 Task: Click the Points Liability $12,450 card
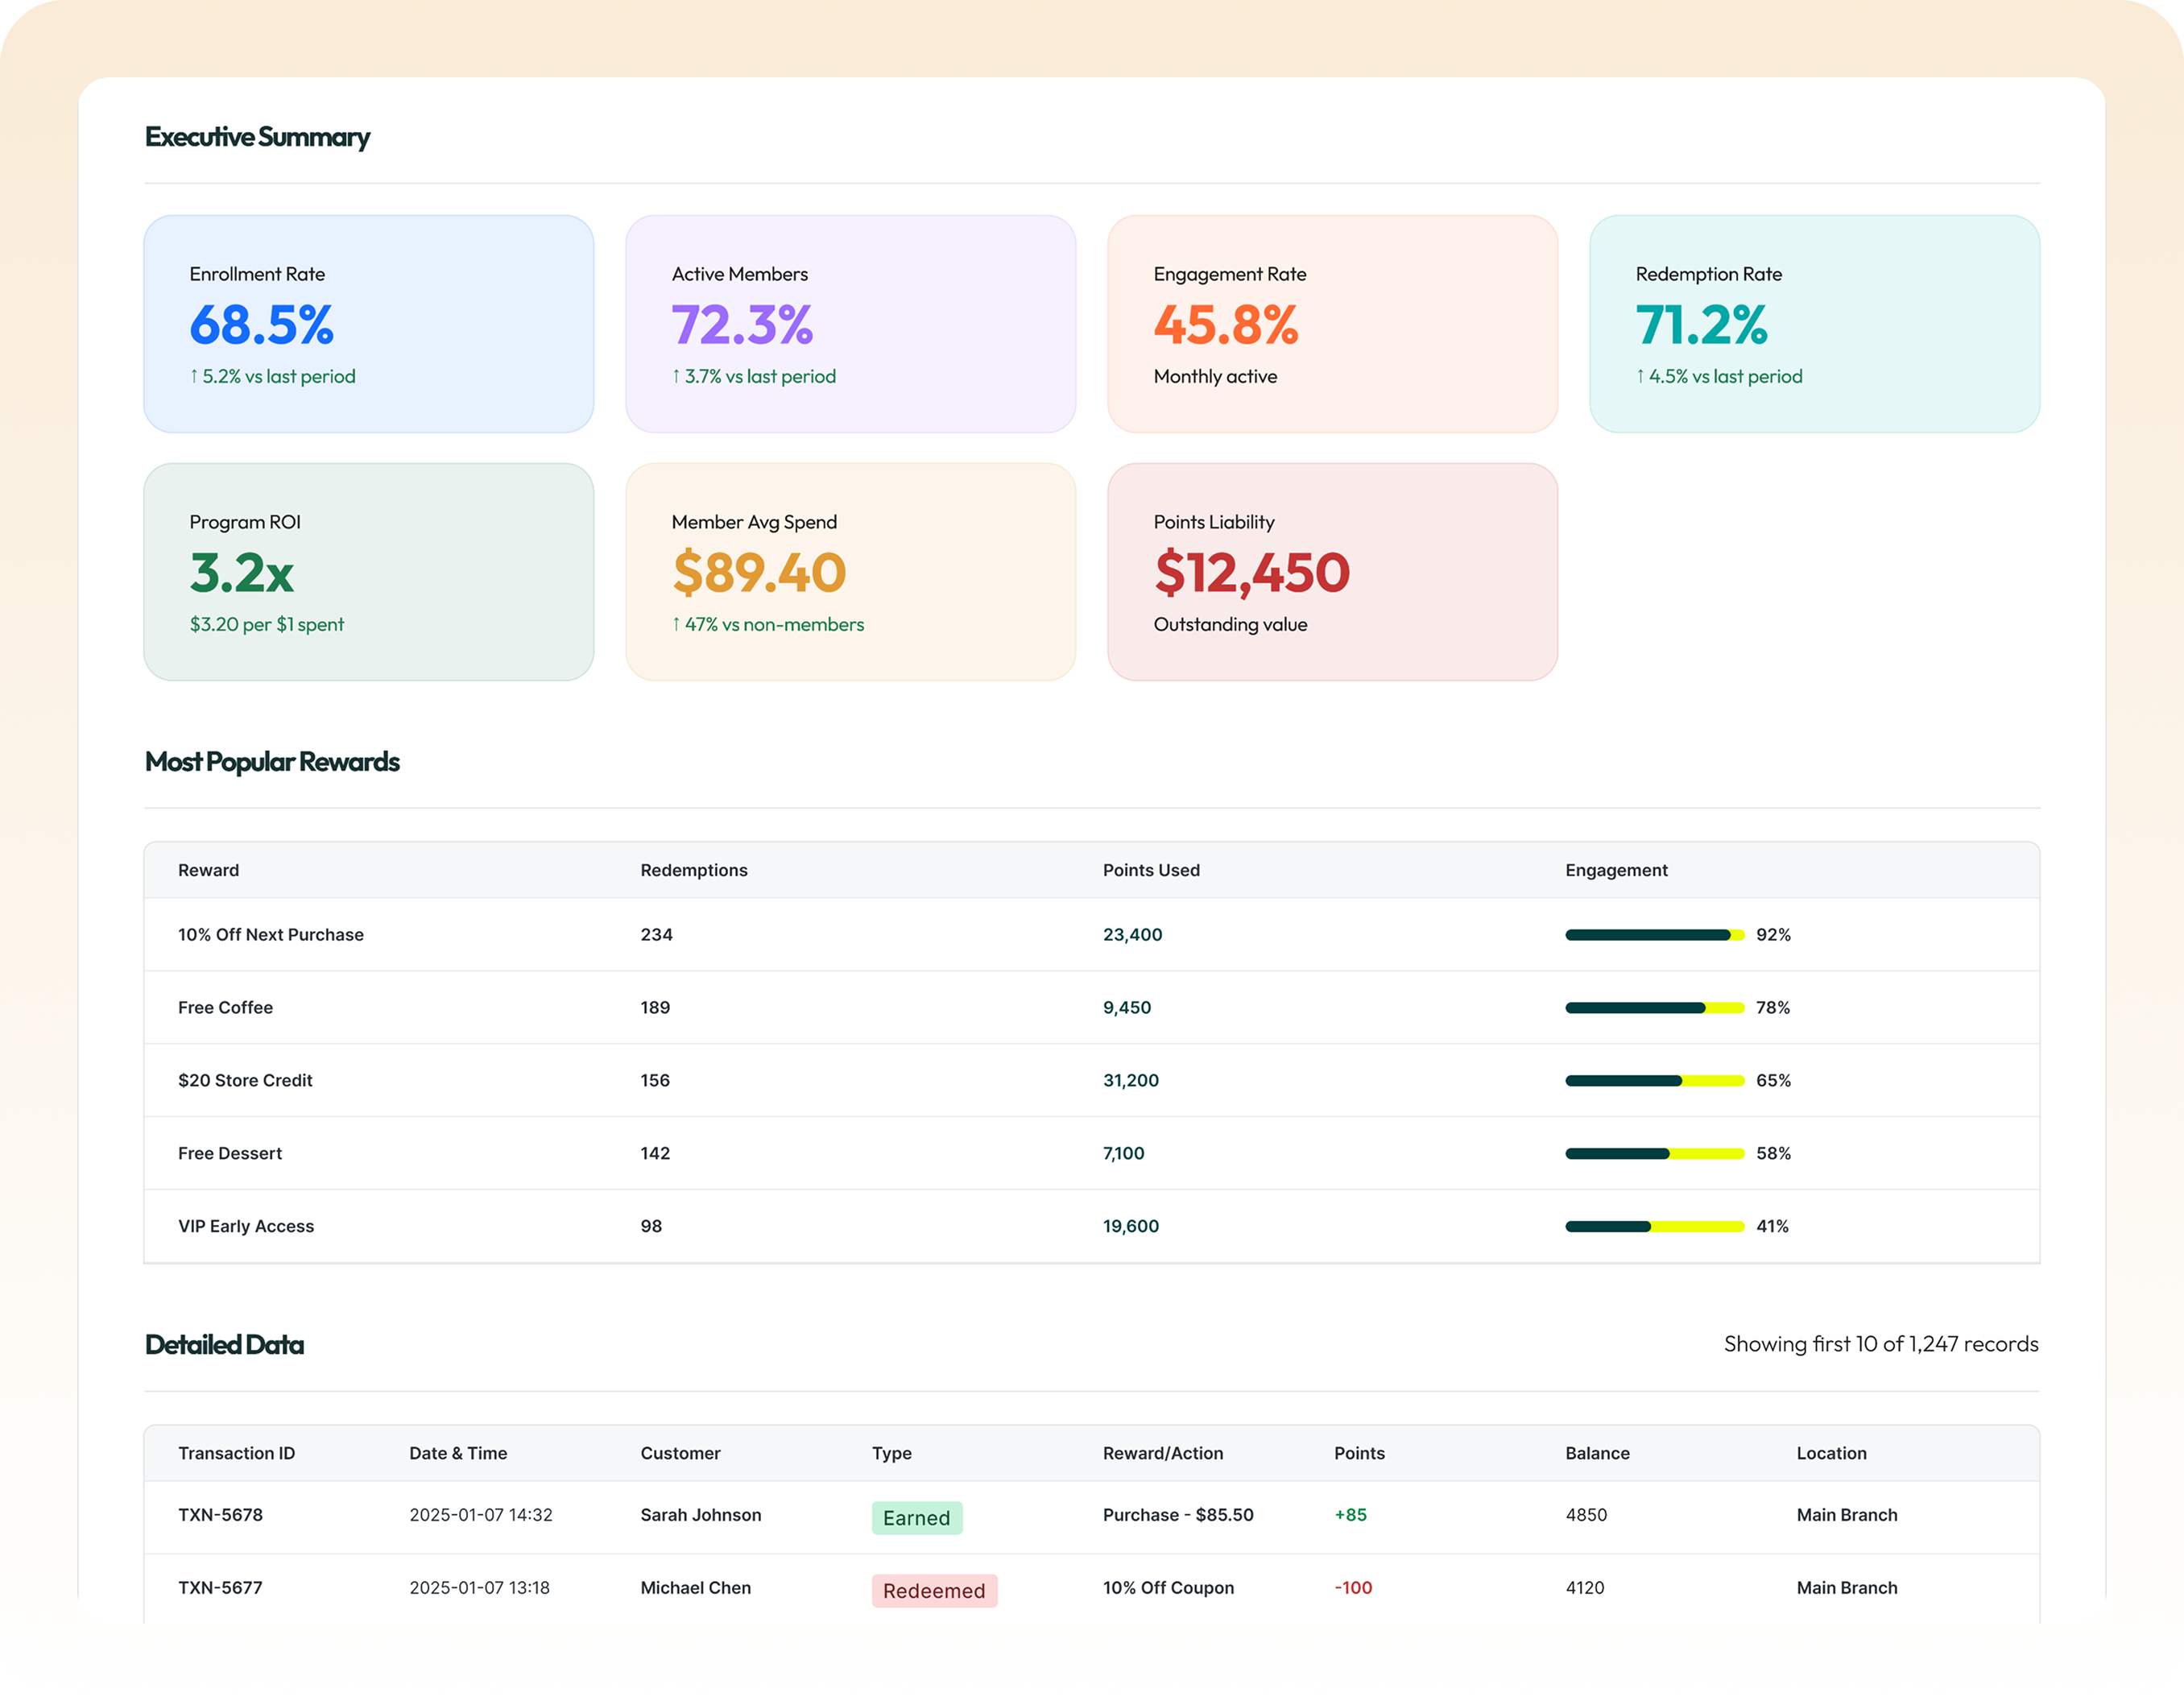tap(1332, 572)
